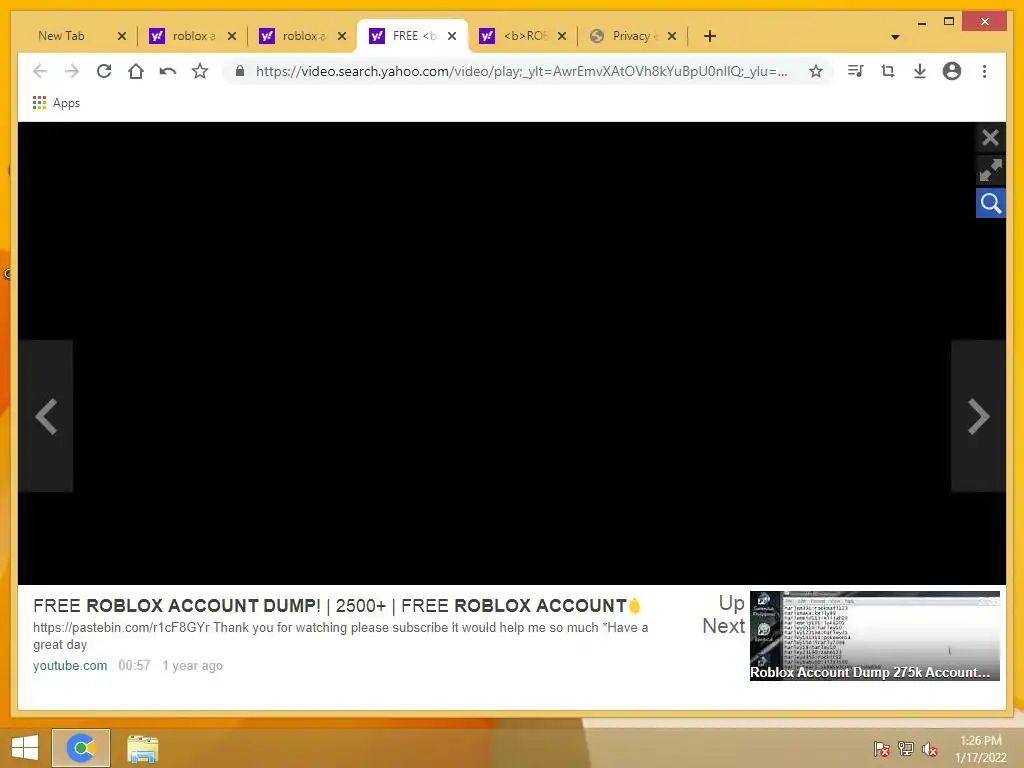
Task: Open network status tray icon
Action: (x=905, y=749)
